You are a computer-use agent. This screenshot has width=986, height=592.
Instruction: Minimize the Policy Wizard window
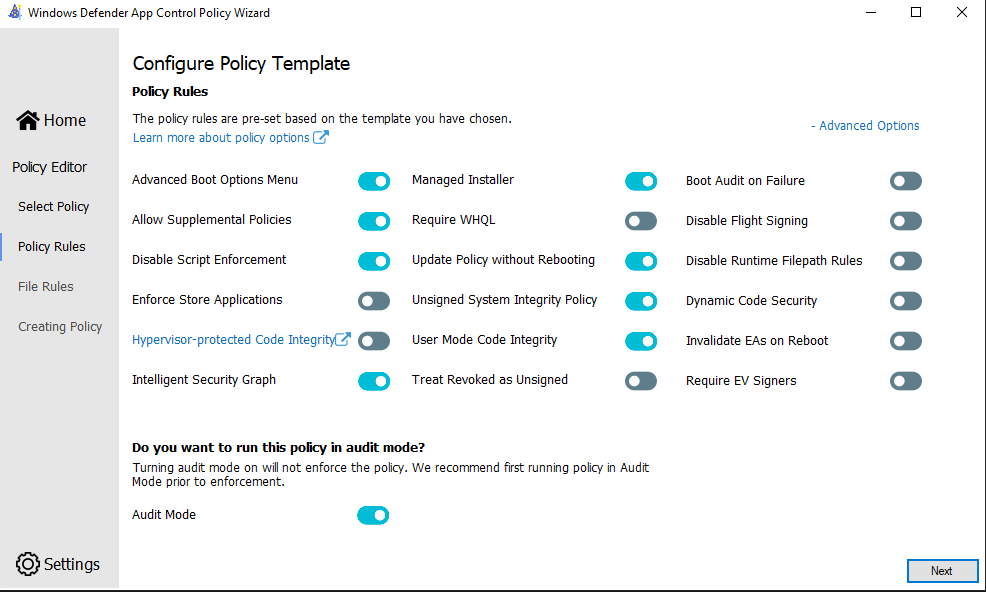871,13
